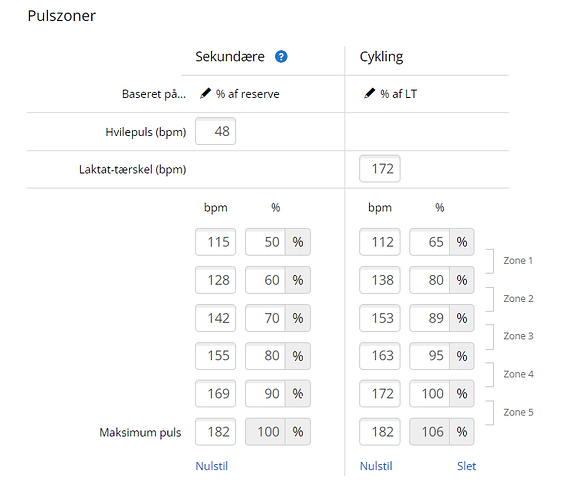579x500 pixels.
Task: Click the pencil icon next to % af LT
Action: pyautogui.click(x=370, y=93)
